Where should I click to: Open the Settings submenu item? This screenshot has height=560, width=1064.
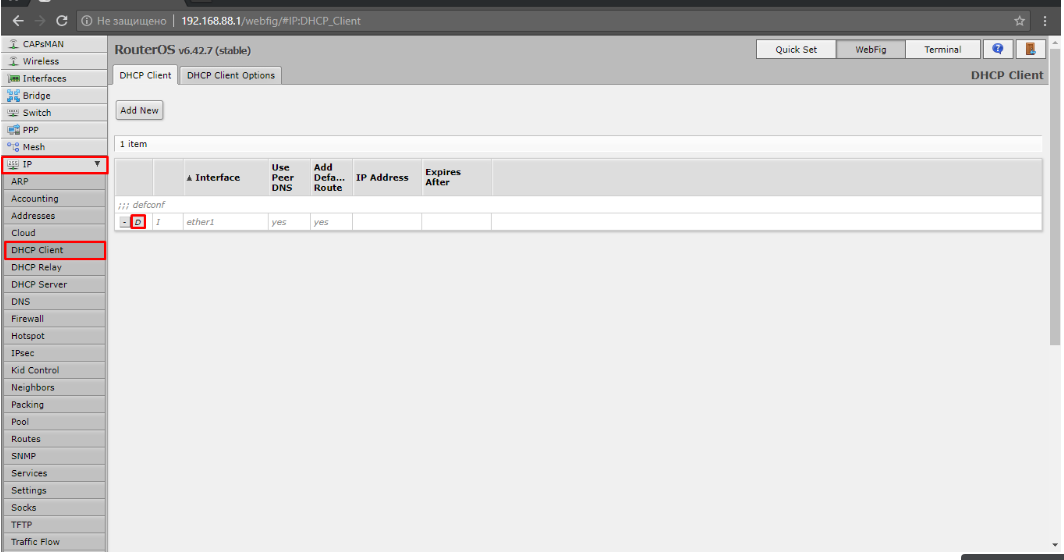coord(54,490)
